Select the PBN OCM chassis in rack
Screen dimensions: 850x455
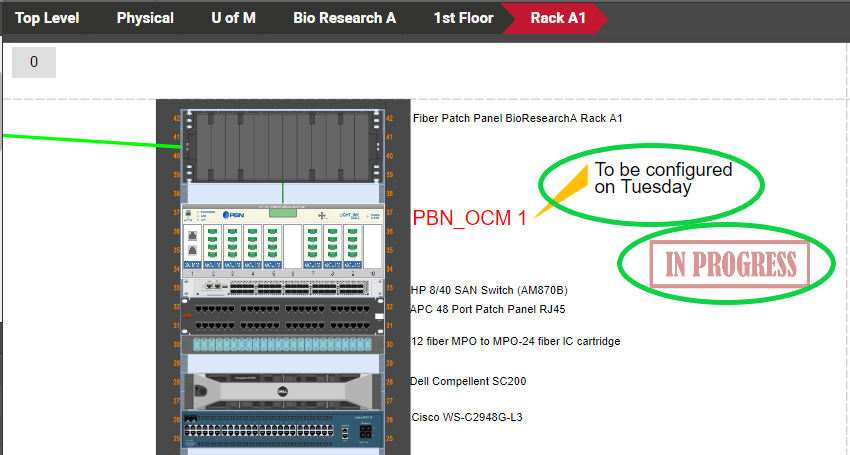coord(282,241)
